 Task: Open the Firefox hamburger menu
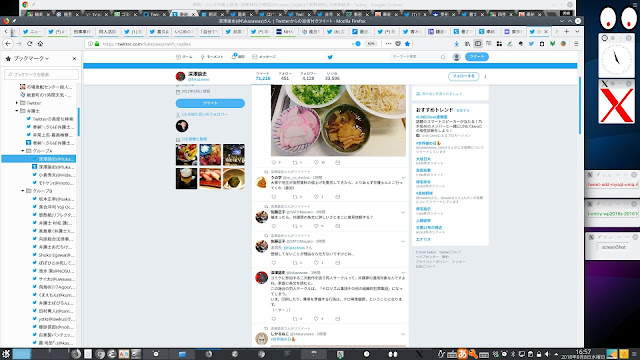point(576,44)
